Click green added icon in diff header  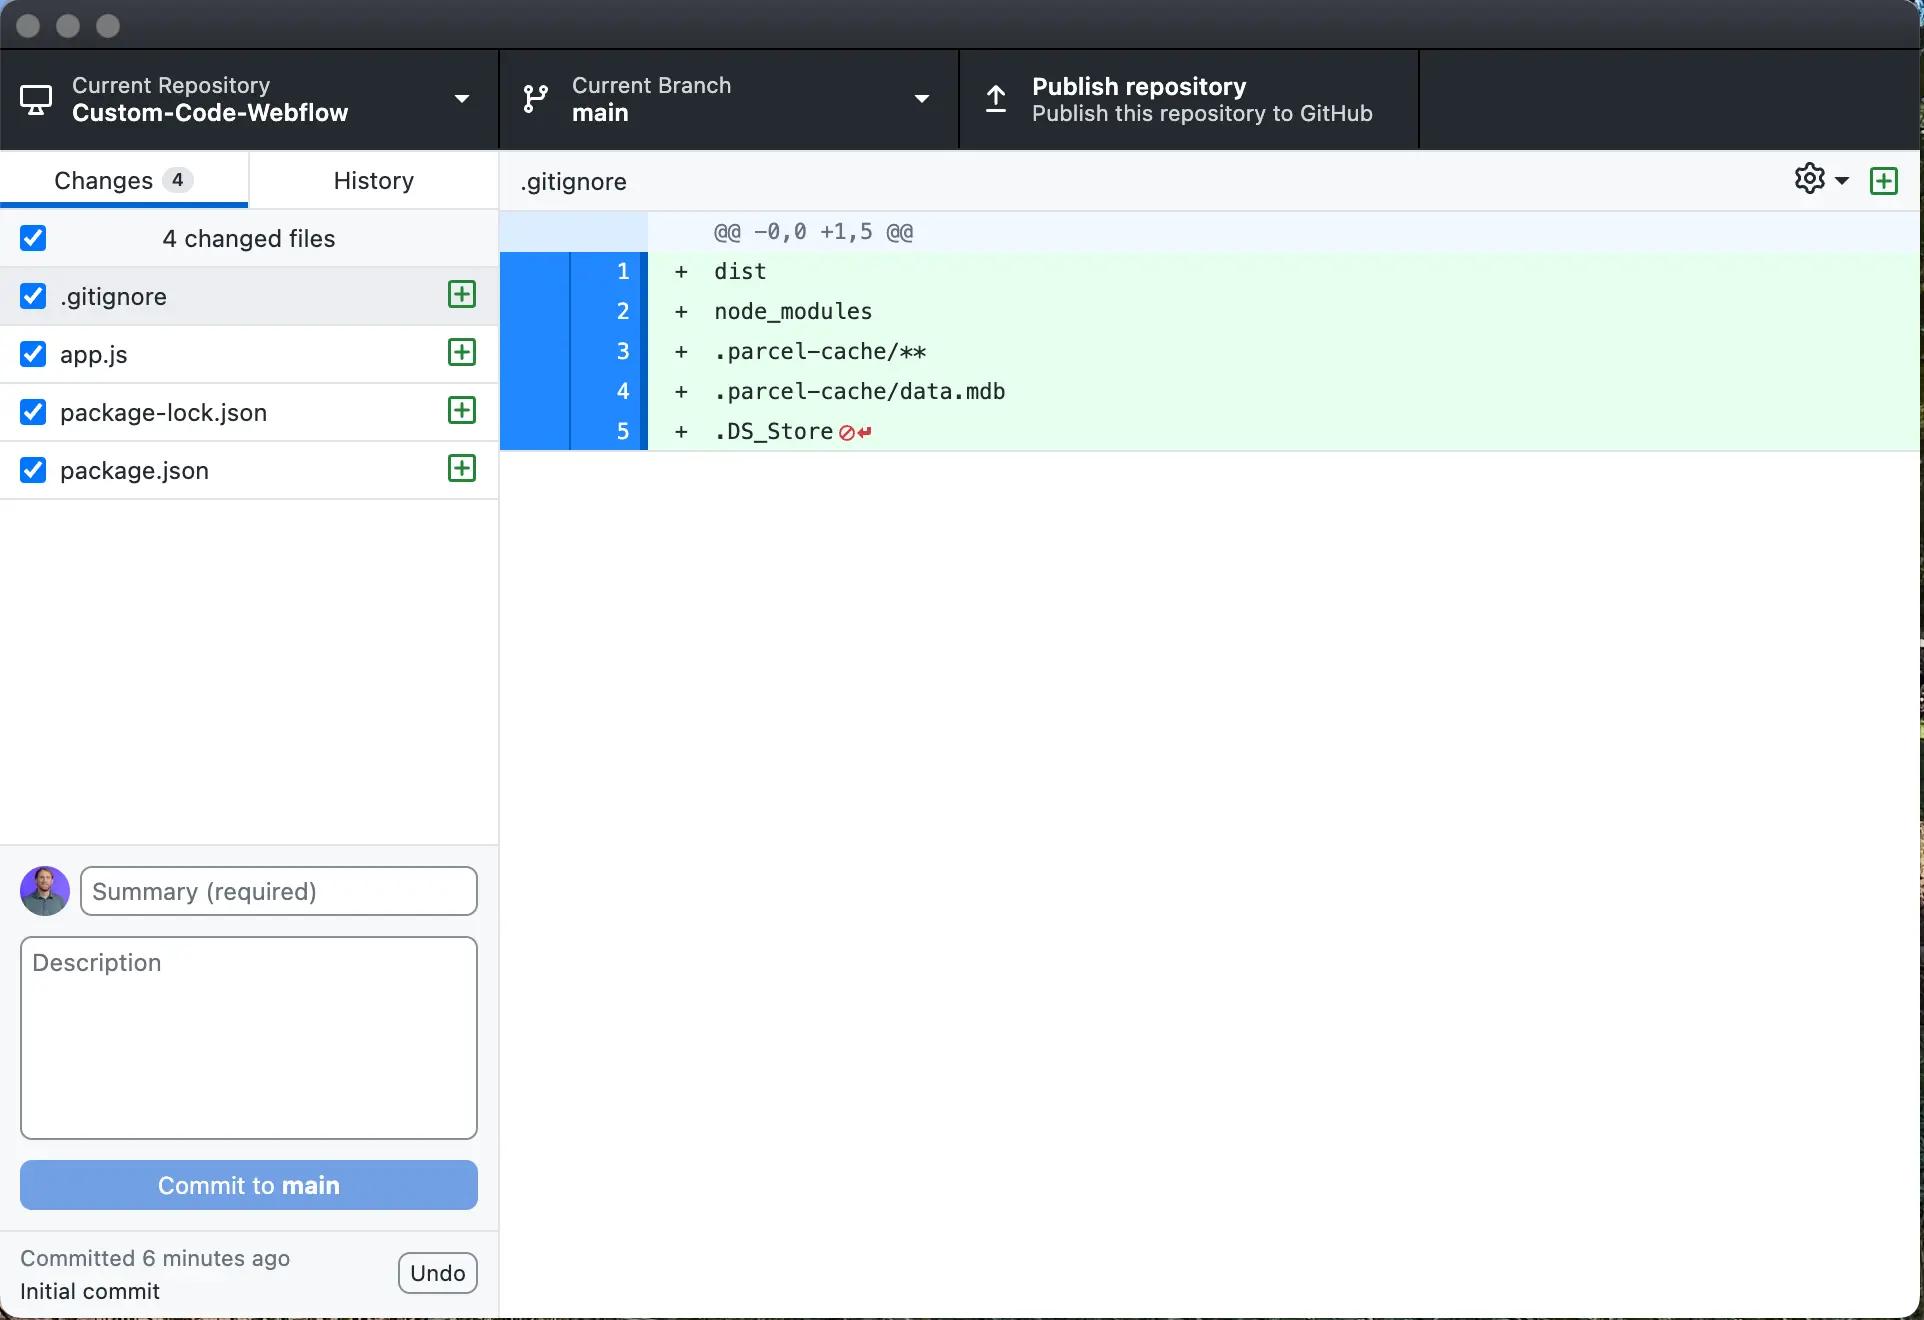[1884, 181]
